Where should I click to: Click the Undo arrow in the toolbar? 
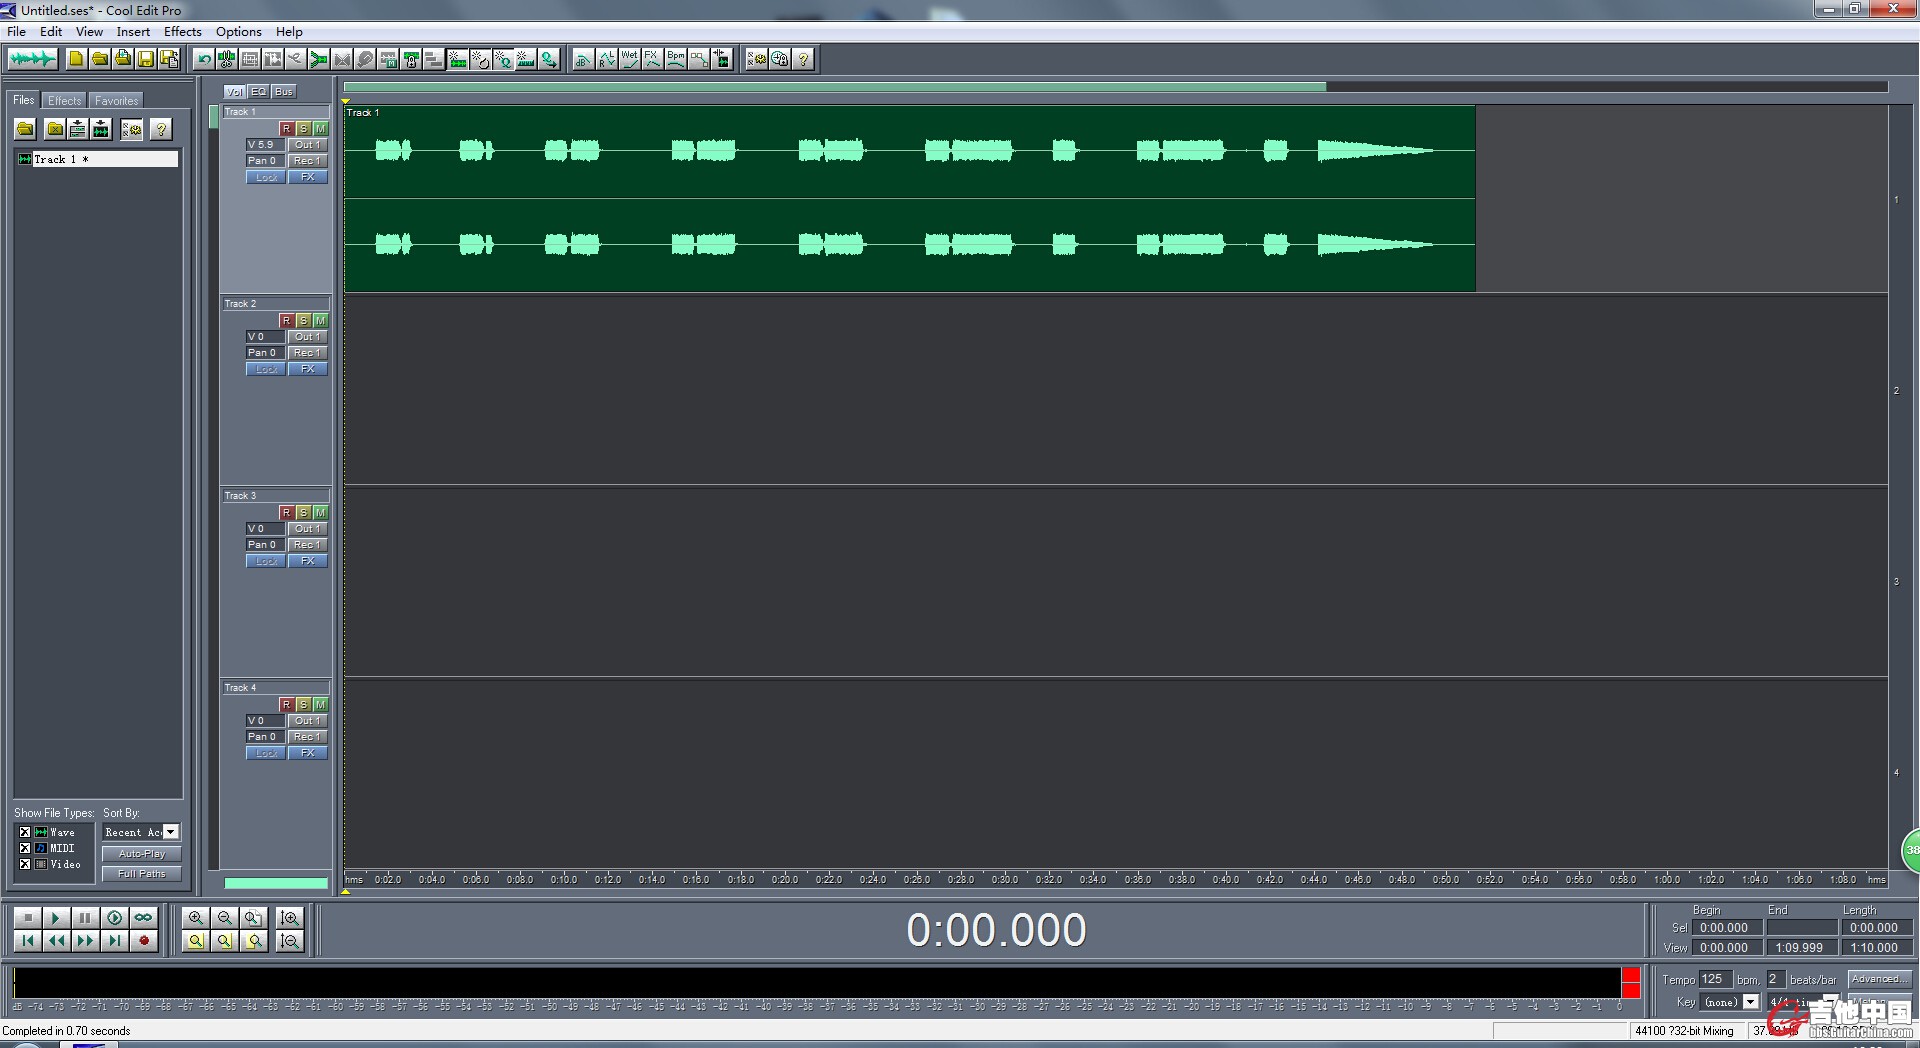[204, 59]
